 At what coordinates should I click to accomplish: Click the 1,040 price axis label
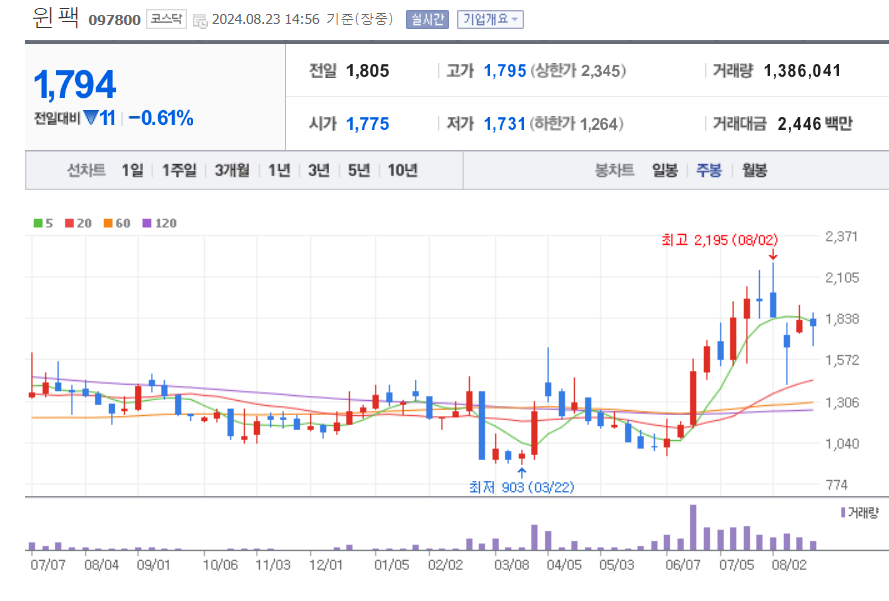(x=841, y=443)
